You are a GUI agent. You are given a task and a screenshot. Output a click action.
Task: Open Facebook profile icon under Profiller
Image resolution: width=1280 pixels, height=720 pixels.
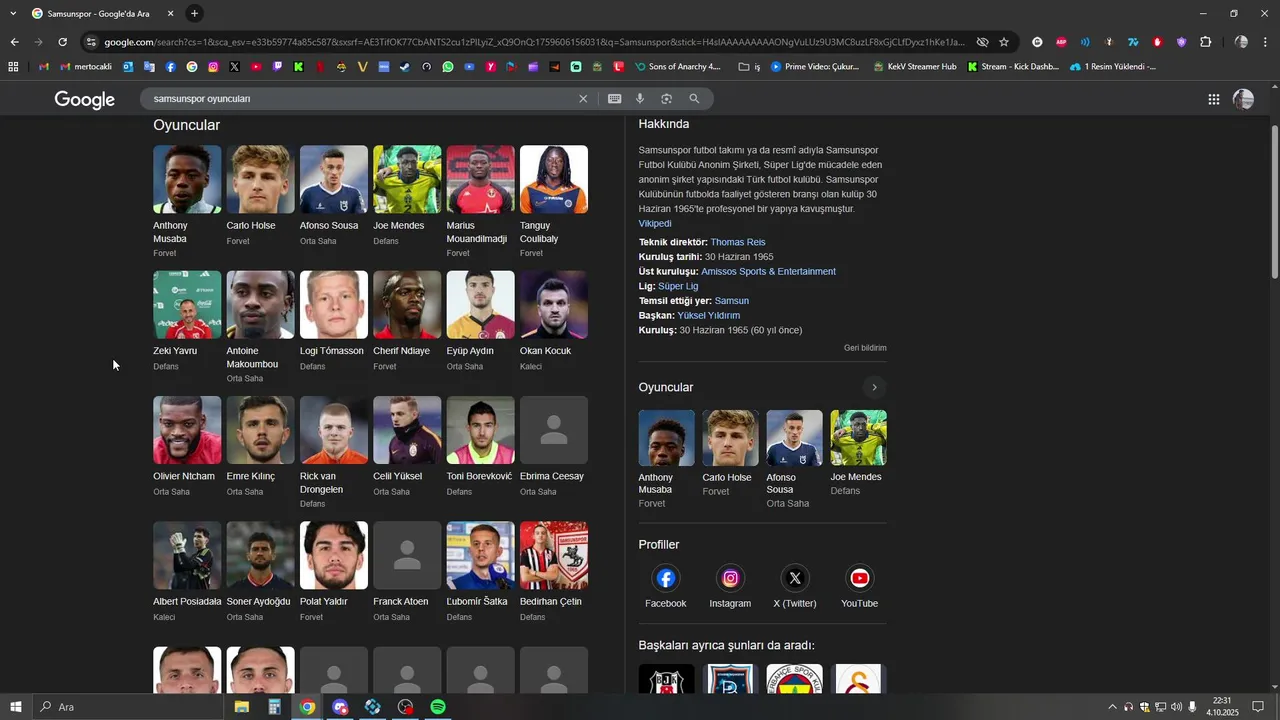[x=666, y=578]
